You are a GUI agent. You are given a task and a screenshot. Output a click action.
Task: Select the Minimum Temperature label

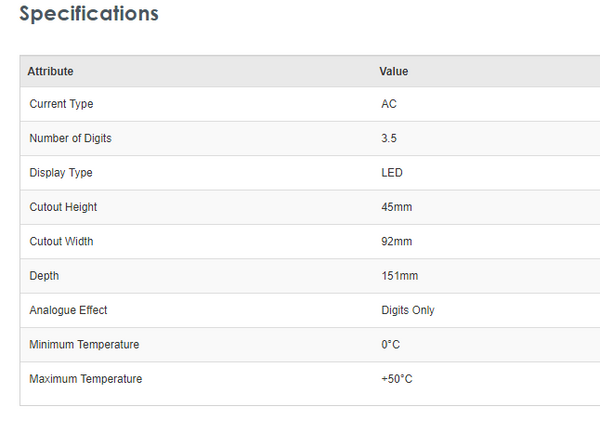84,345
